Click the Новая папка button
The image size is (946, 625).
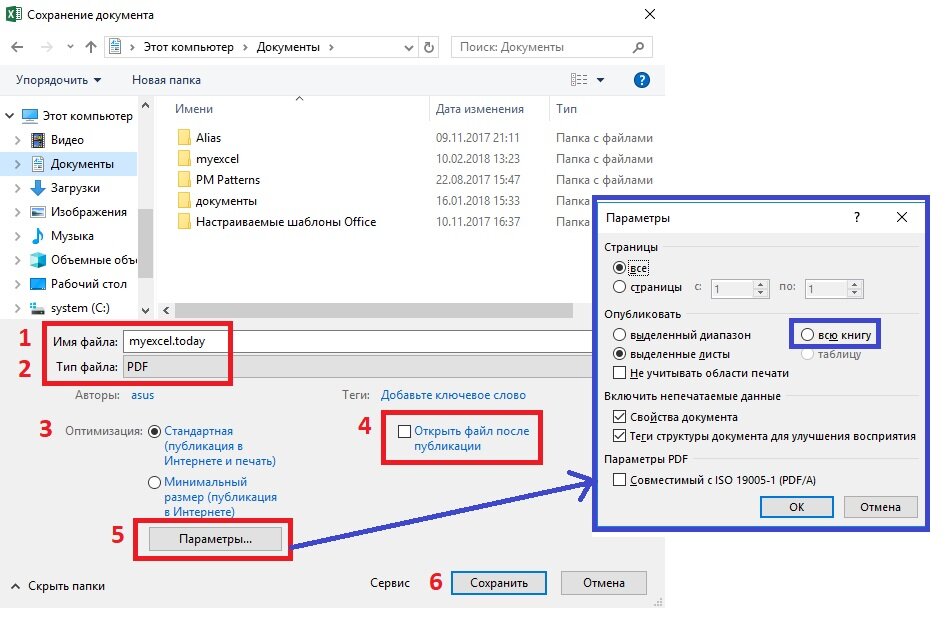[x=167, y=80]
